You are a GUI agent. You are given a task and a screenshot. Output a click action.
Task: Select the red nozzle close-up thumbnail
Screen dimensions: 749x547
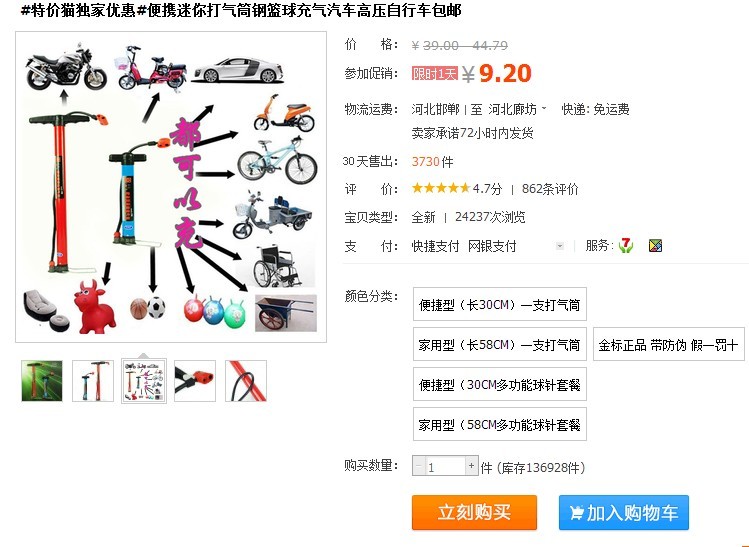[195, 381]
